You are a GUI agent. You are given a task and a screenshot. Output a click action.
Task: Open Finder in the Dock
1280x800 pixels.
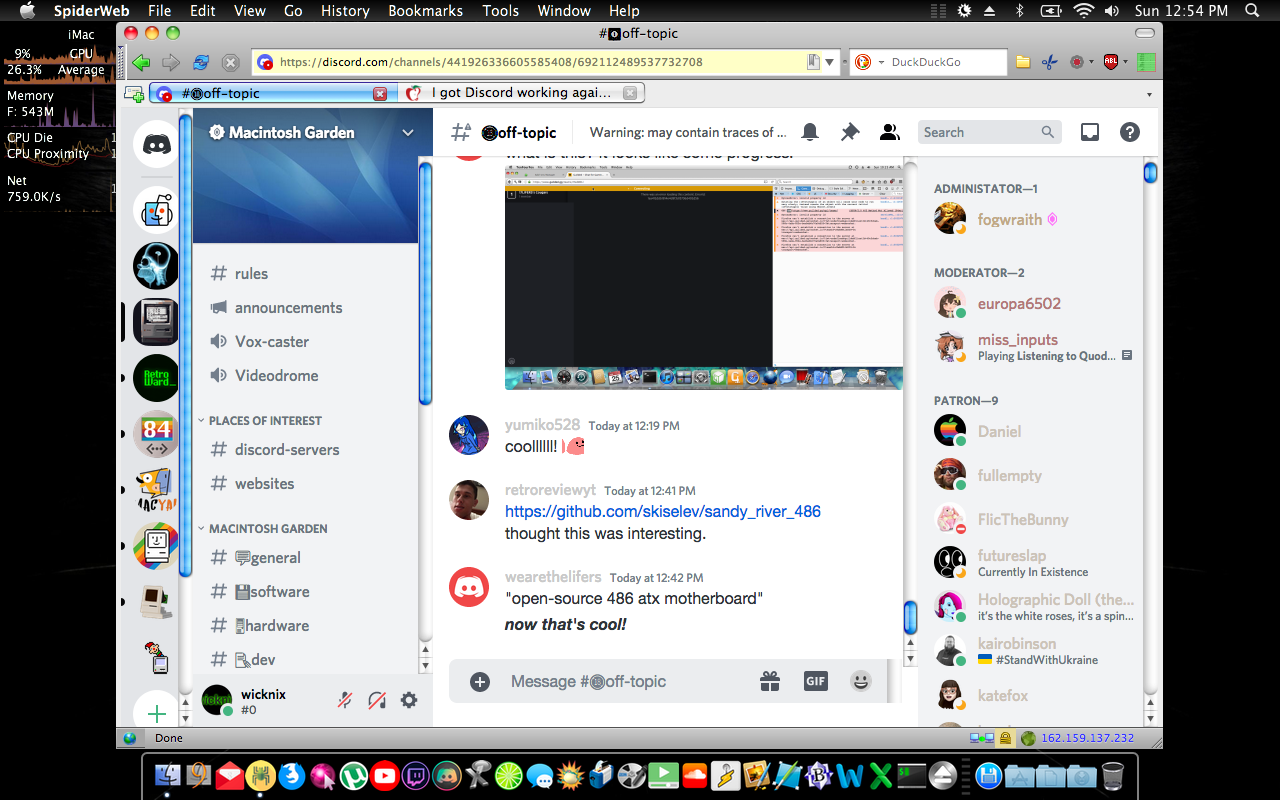[x=168, y=775]
